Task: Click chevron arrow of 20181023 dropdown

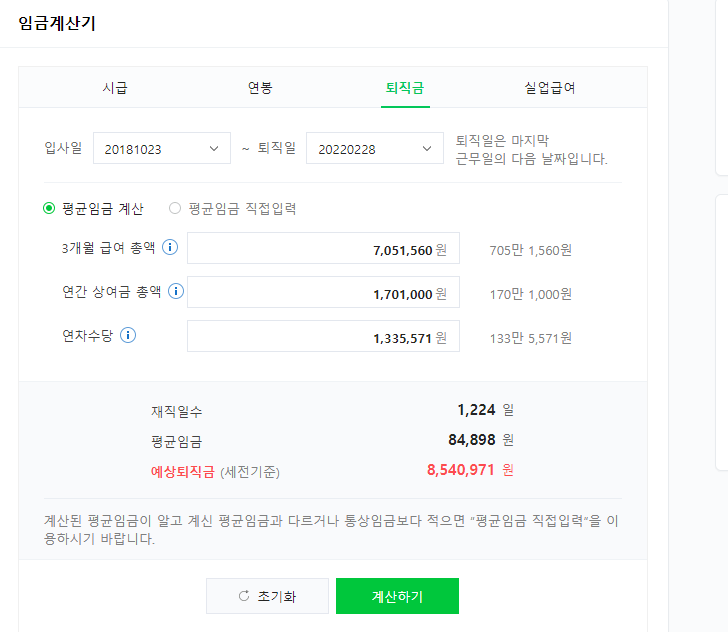Action: tap(214, 149)
